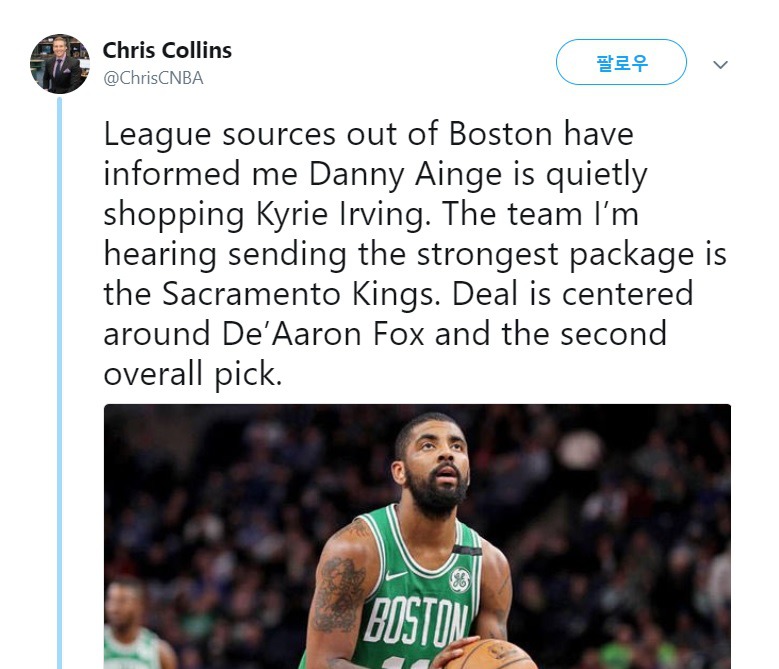The image size is (779, 669).
Task: Click "De'Aaron Fox" in the tweet text
Action: (323, 333)
